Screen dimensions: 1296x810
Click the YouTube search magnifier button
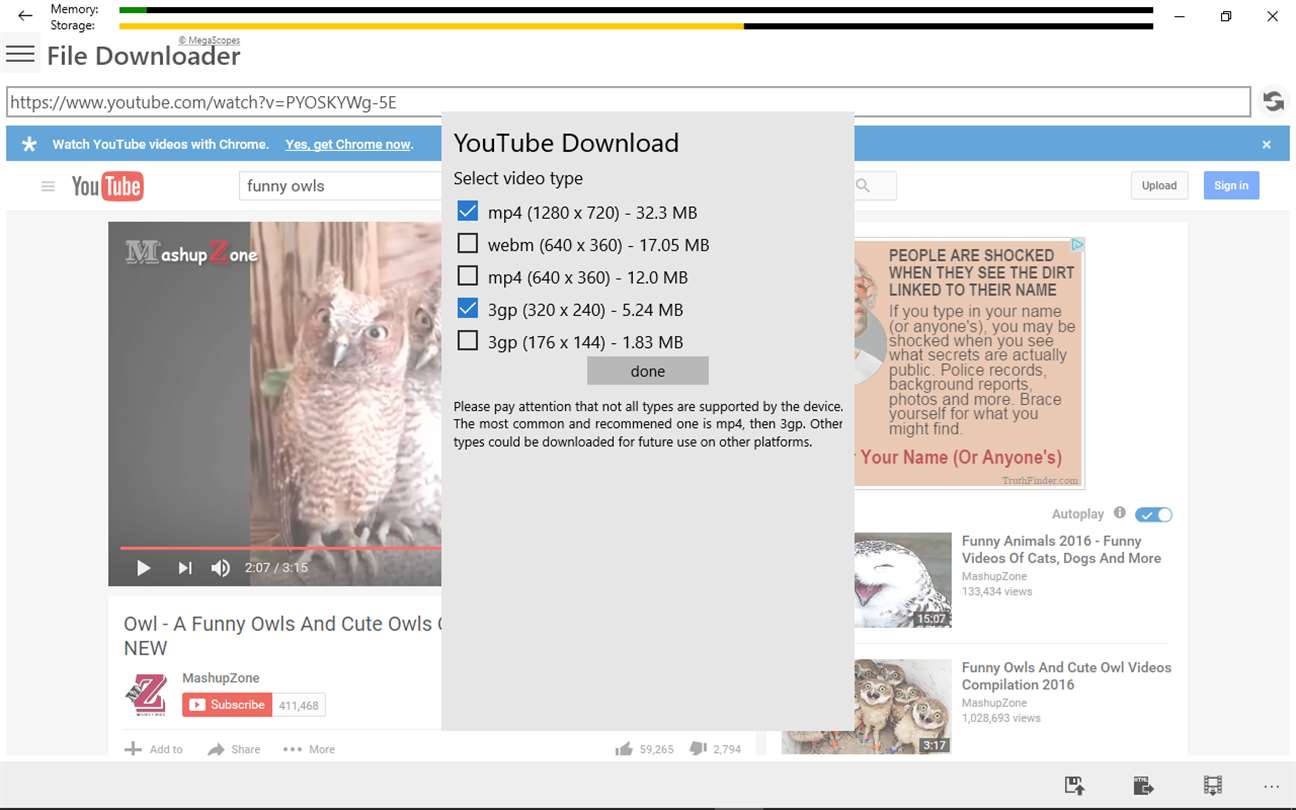pyautogui.click(x=863, y=186)
